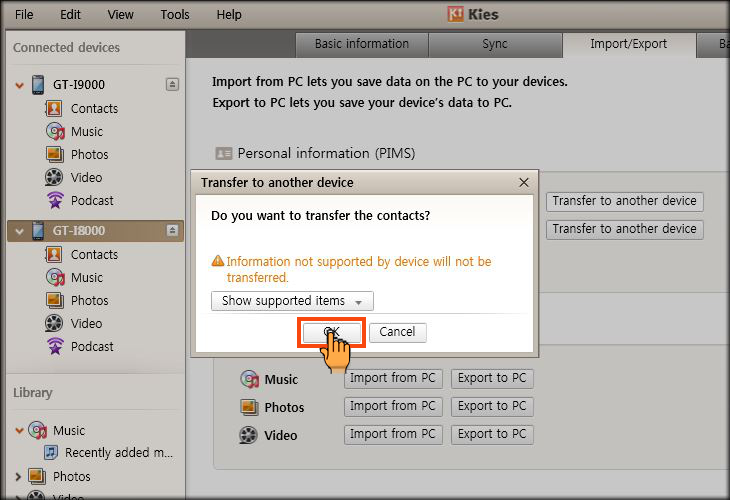This screenshot has height=500, width=730.
Task: Open the File menu
Action: pyautogui.click(x=24, y=14)
